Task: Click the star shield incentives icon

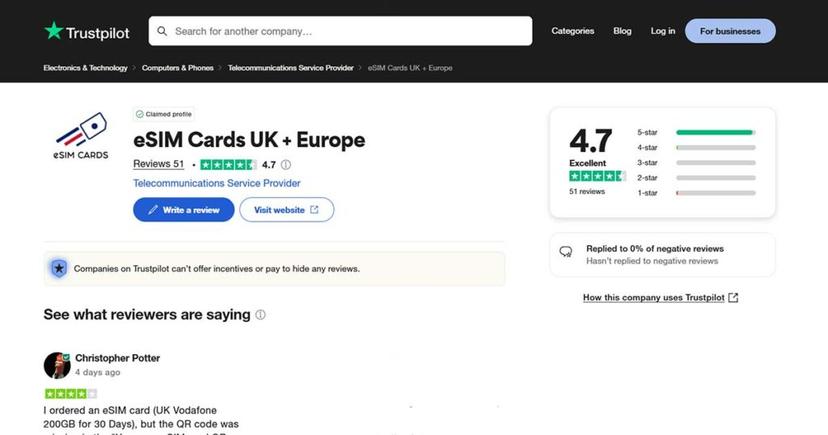Action: coord(59,268)
